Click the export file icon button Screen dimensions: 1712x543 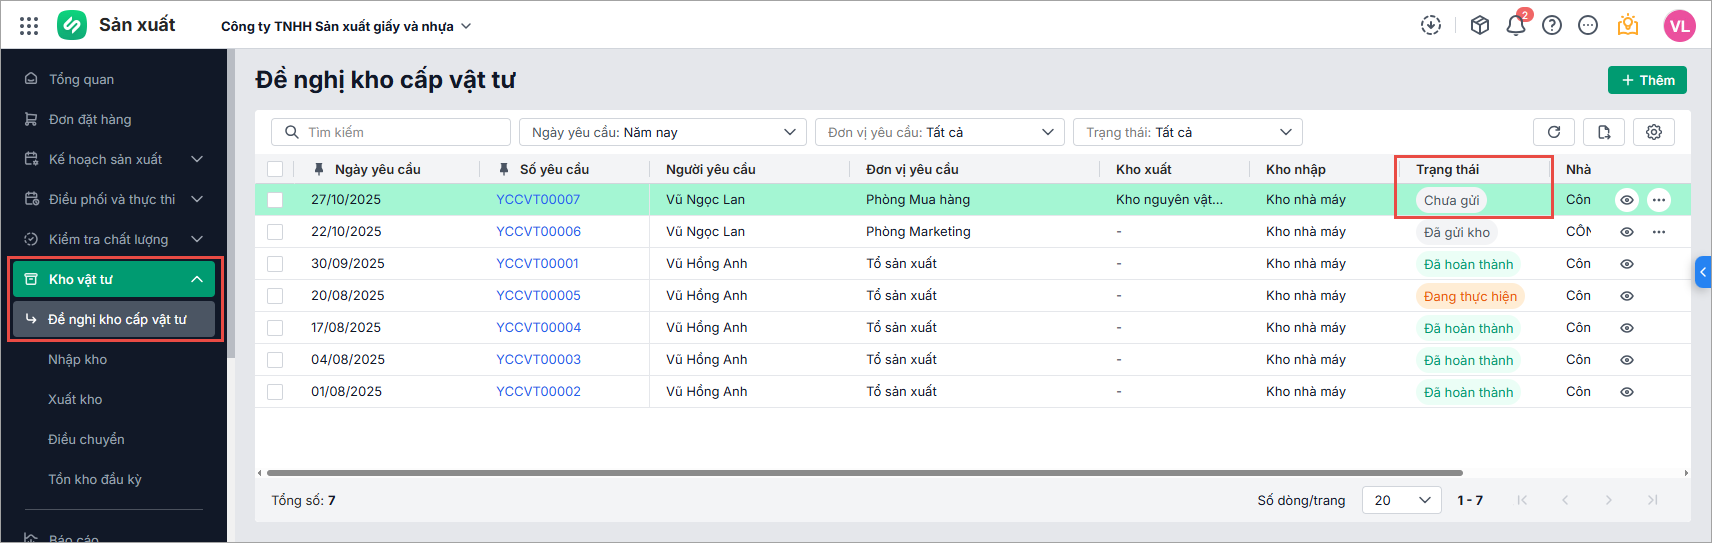(1604, 132)
